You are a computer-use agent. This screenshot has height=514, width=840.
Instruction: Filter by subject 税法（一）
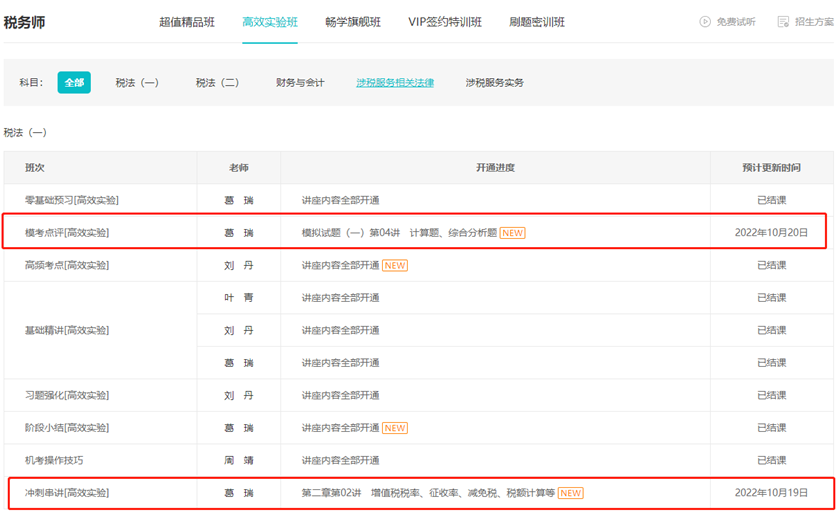coord(137,83)
